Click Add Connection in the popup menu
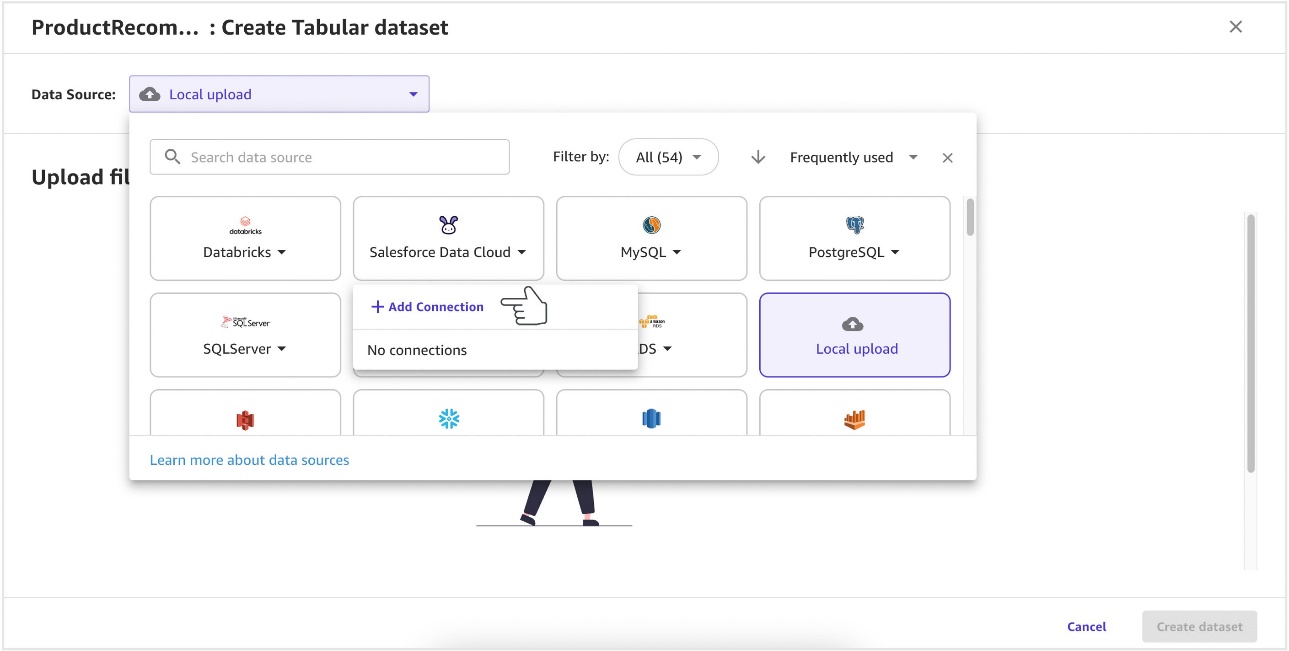 (x=428, y=307)
